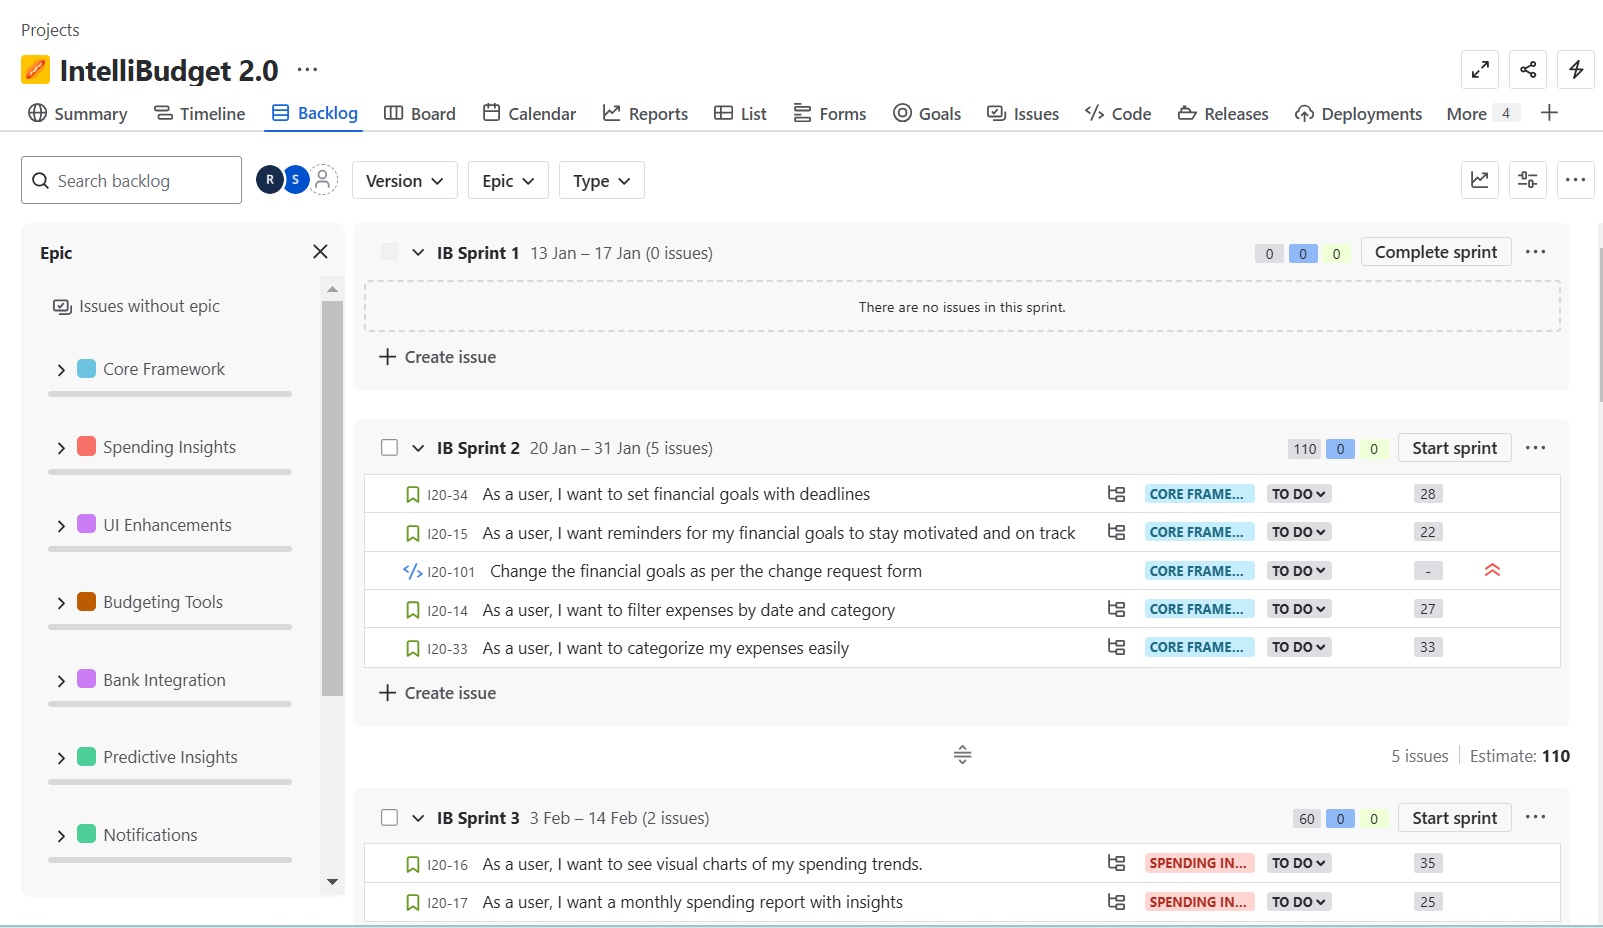Click the Complete sprint button
1603x928 pixels.
click(x=1436, y=252)
